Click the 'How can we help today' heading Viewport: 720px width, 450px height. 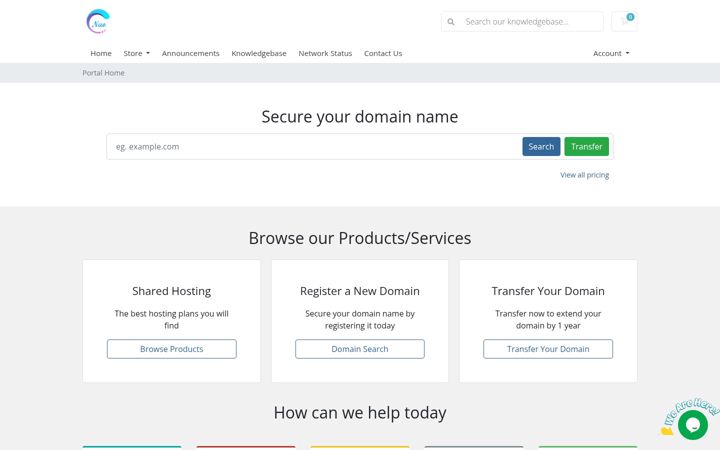pos(360,413)
